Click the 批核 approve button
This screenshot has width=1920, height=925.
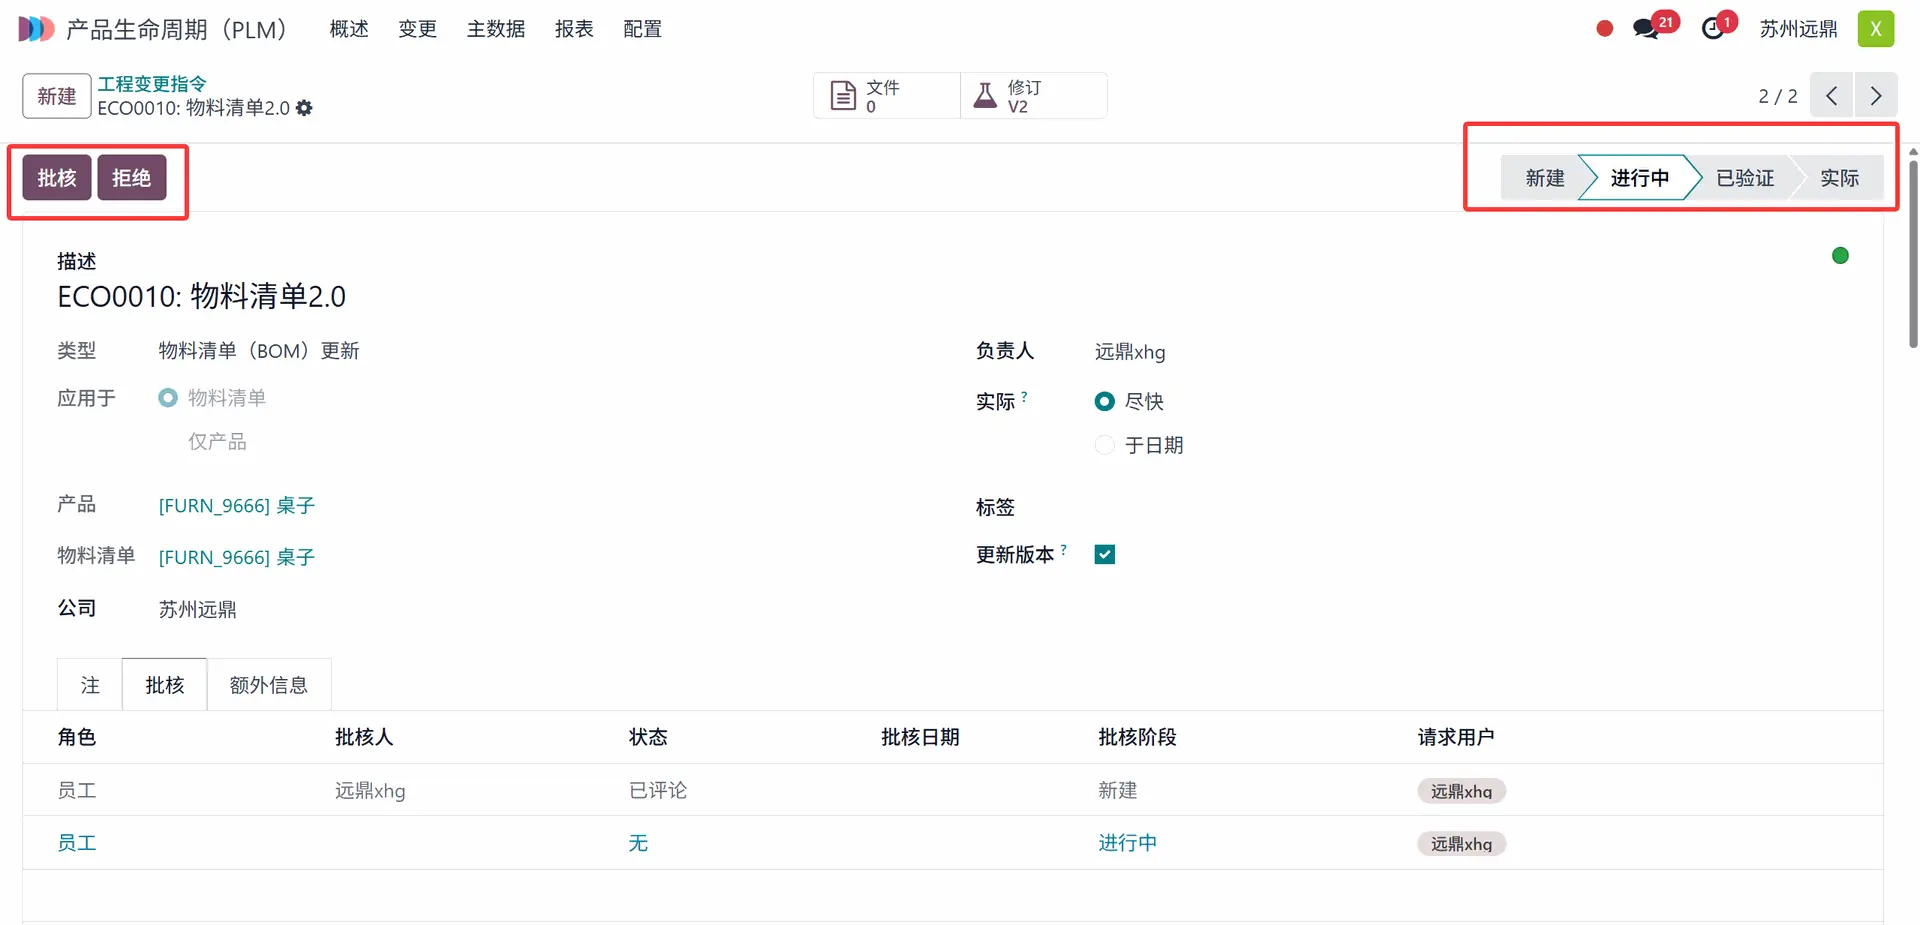coord(57,178)
